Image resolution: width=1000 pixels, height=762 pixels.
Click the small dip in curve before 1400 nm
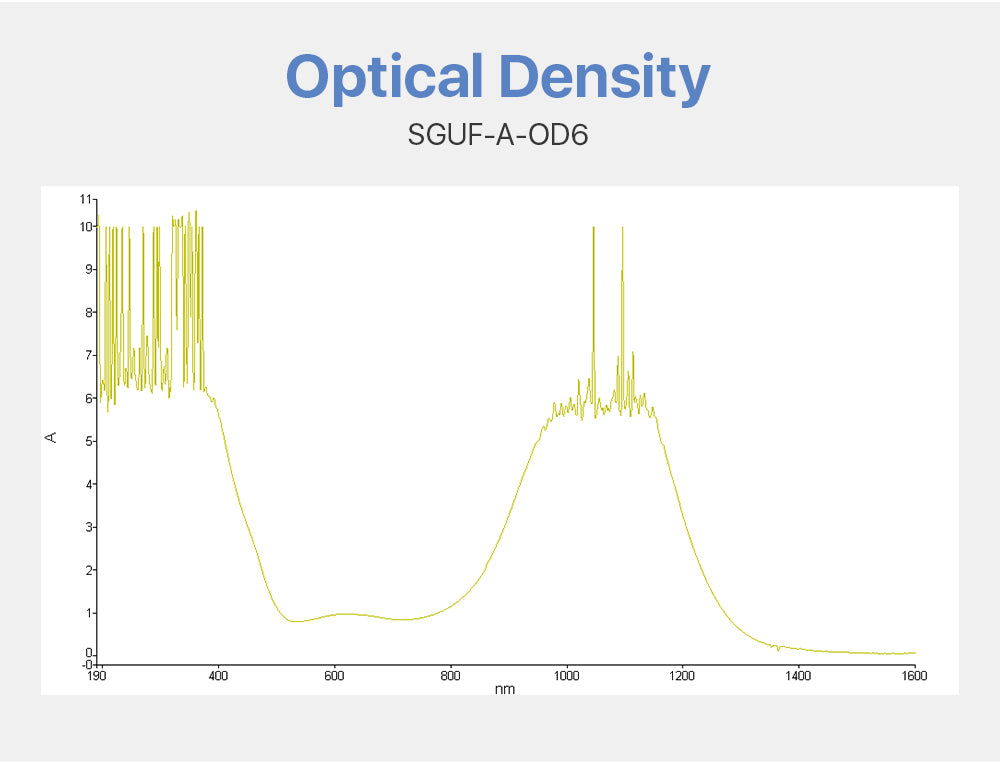778,650
